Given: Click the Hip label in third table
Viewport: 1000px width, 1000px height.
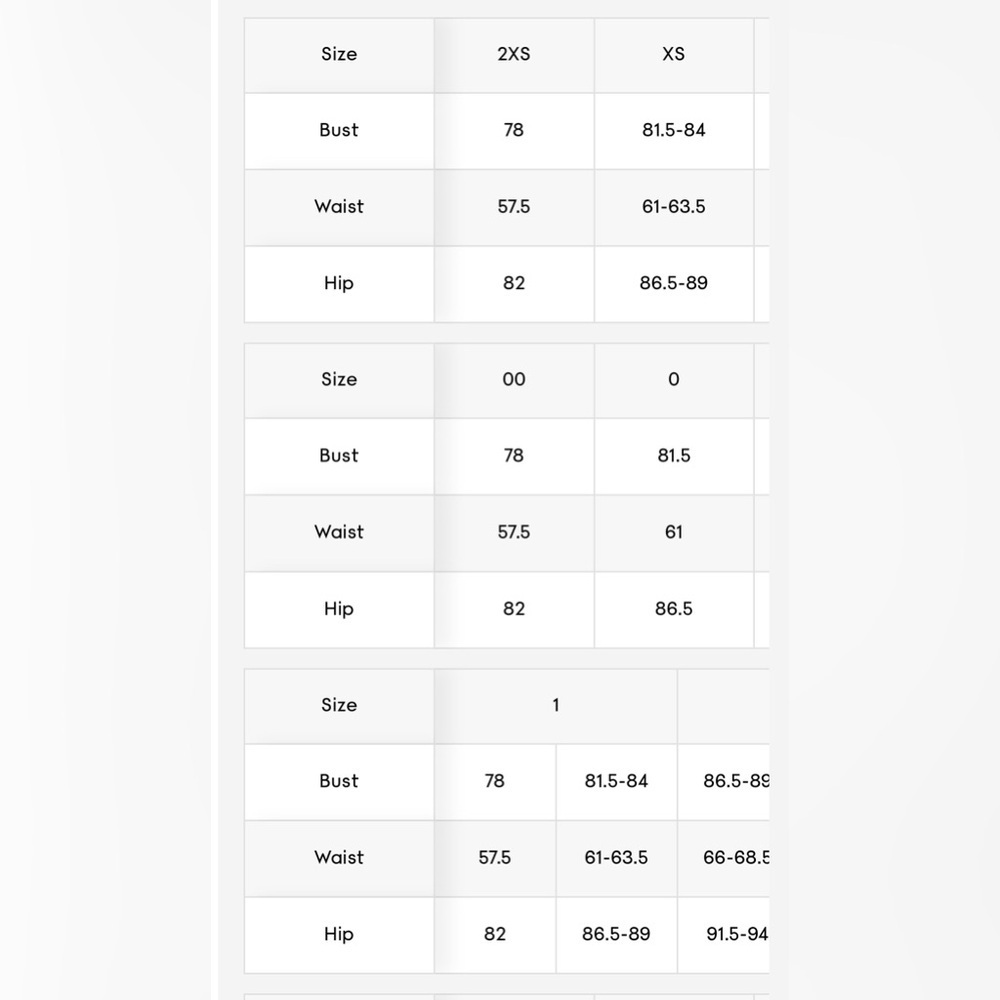Looking at the screenshot, I should click(339, 935).
